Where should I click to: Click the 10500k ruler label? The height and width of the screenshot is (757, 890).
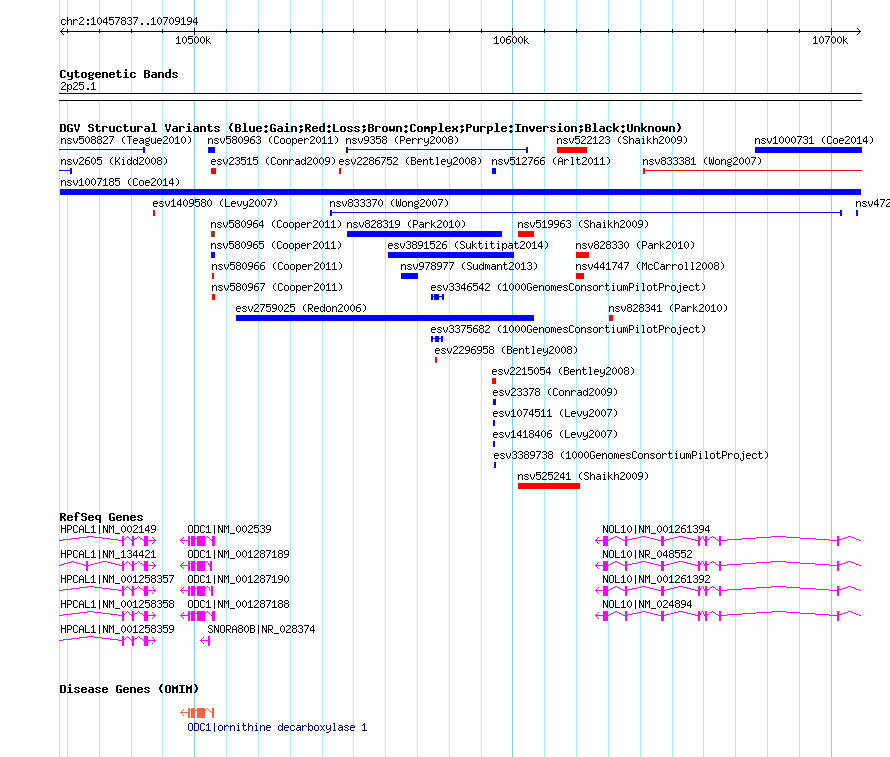(x=193, y=40)
